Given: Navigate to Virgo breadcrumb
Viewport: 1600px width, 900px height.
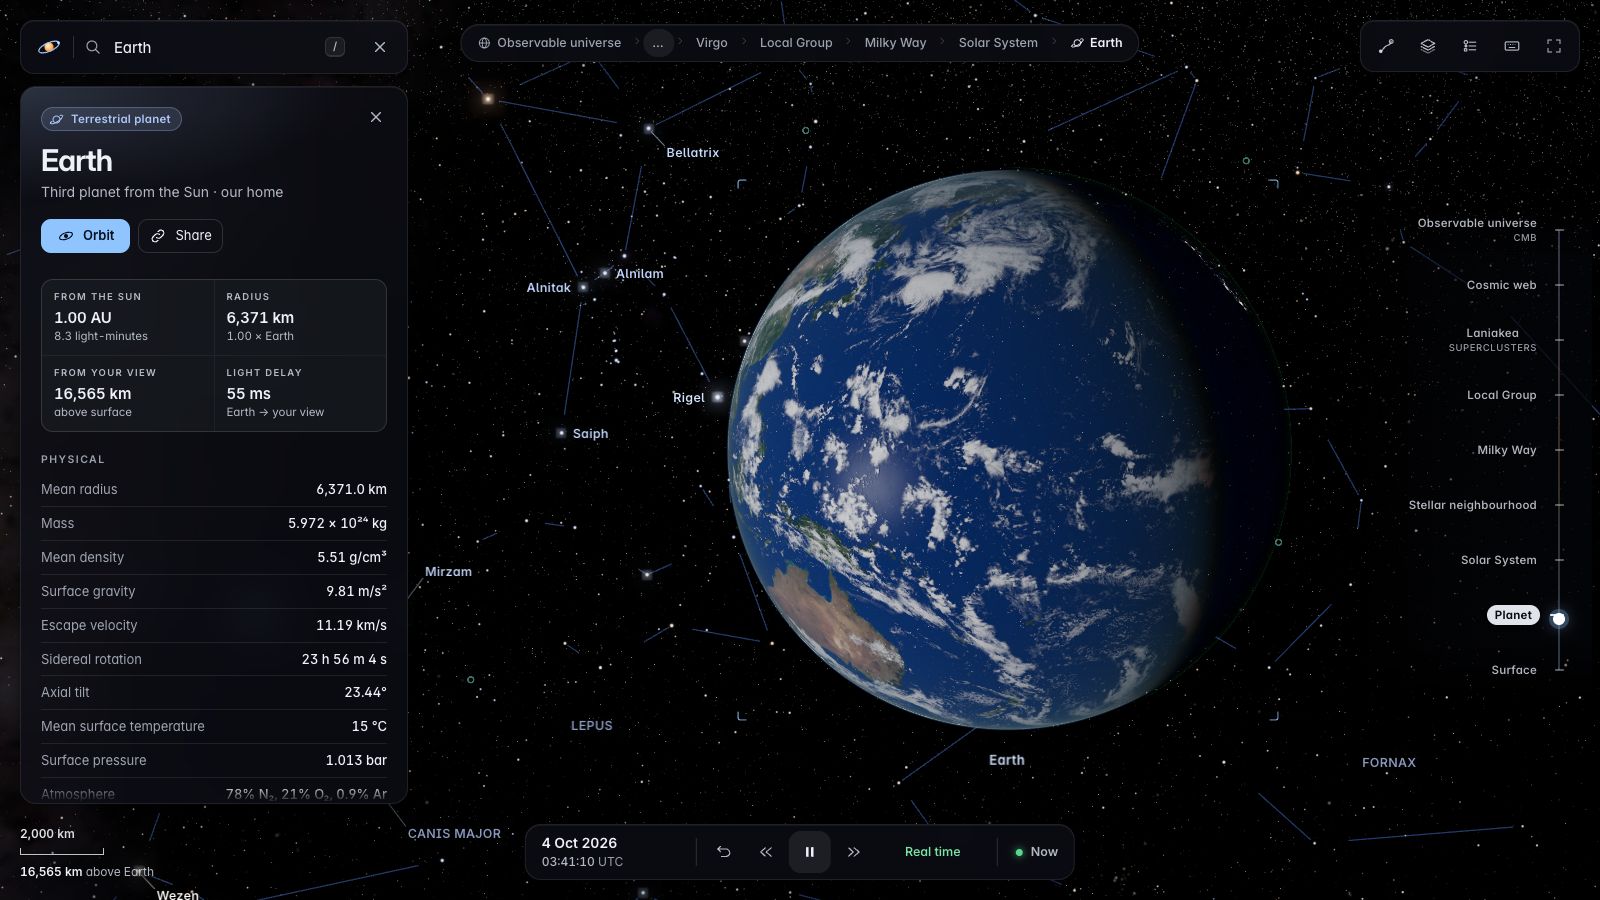Looking at the screenshot, I should (x=712, y=43).
